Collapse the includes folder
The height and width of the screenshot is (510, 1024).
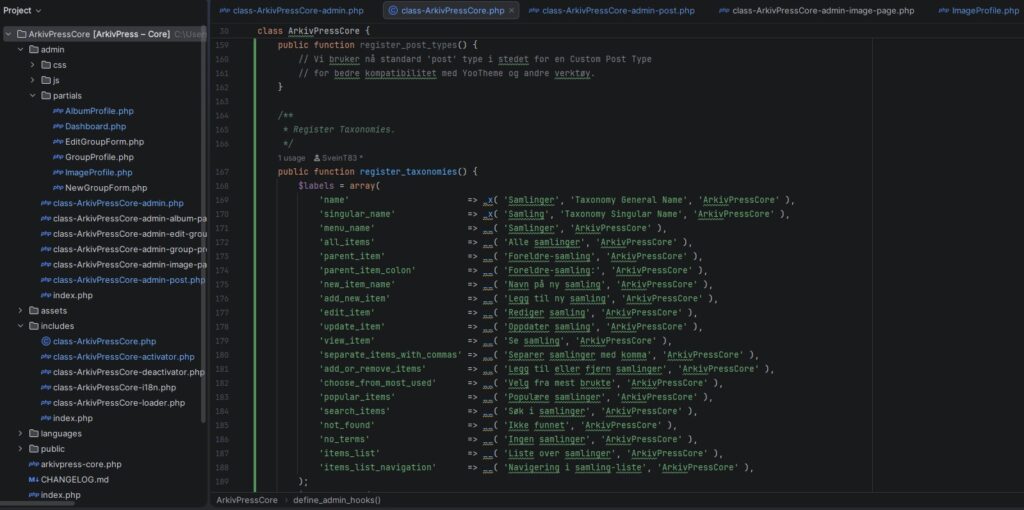(21, 326)
